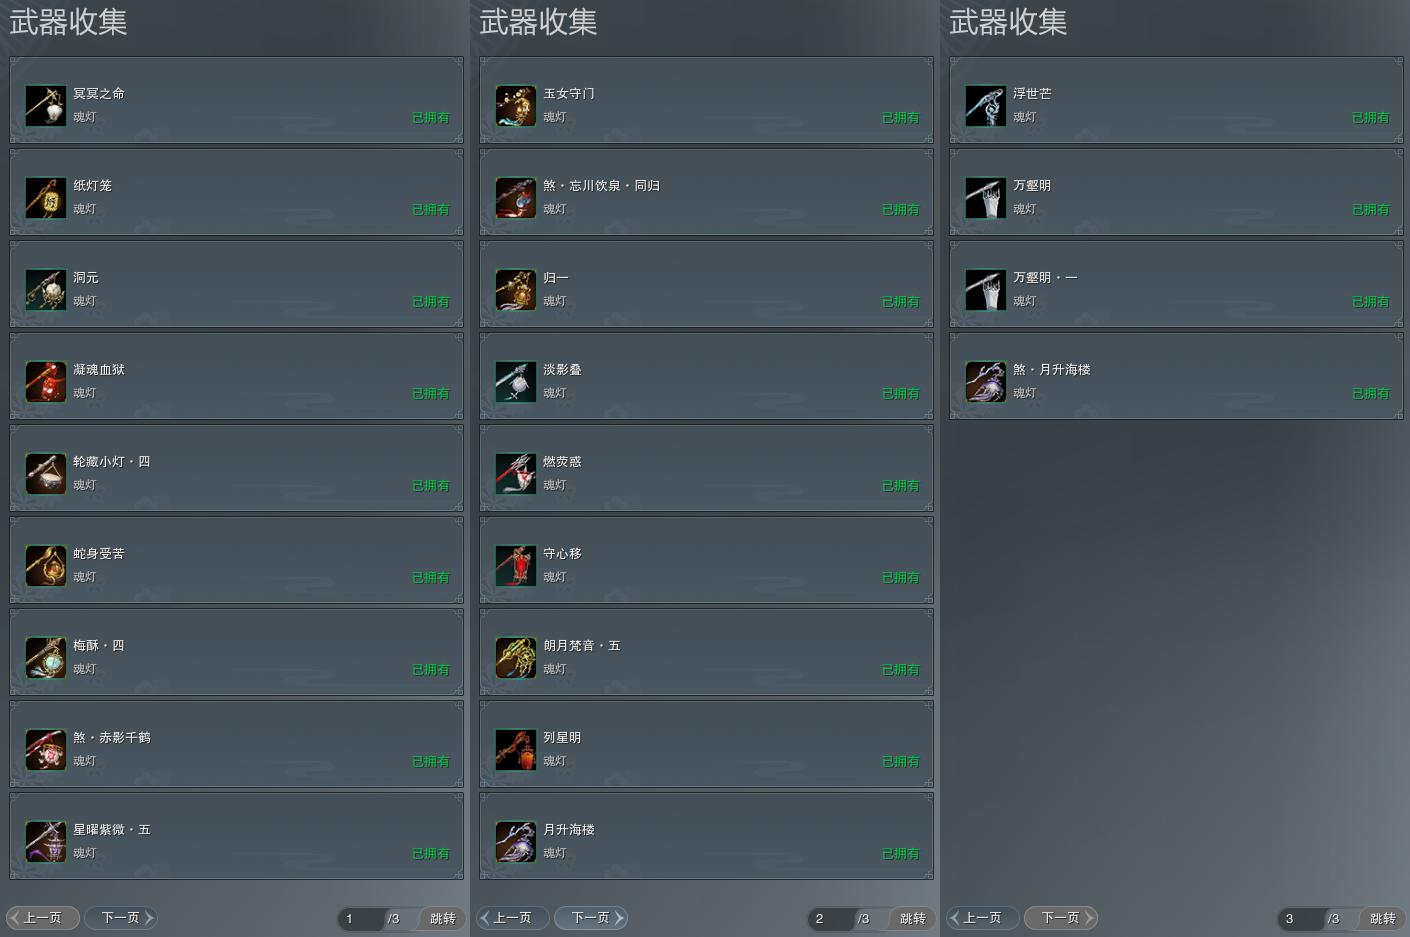
Task: Open the 万壑明·一 weapon icon
Action: (986, 290)
